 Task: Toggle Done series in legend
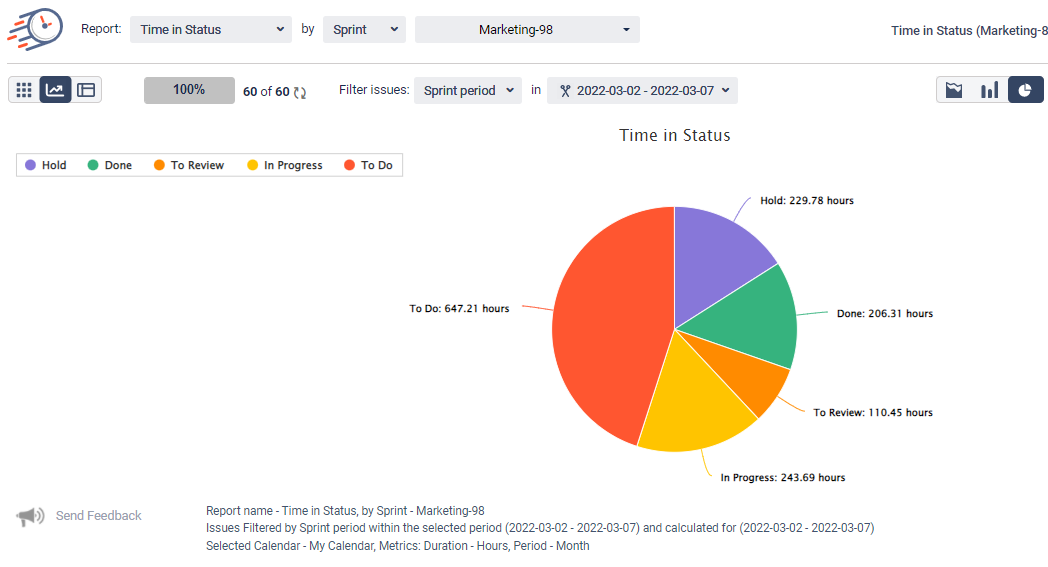(110, 165)
